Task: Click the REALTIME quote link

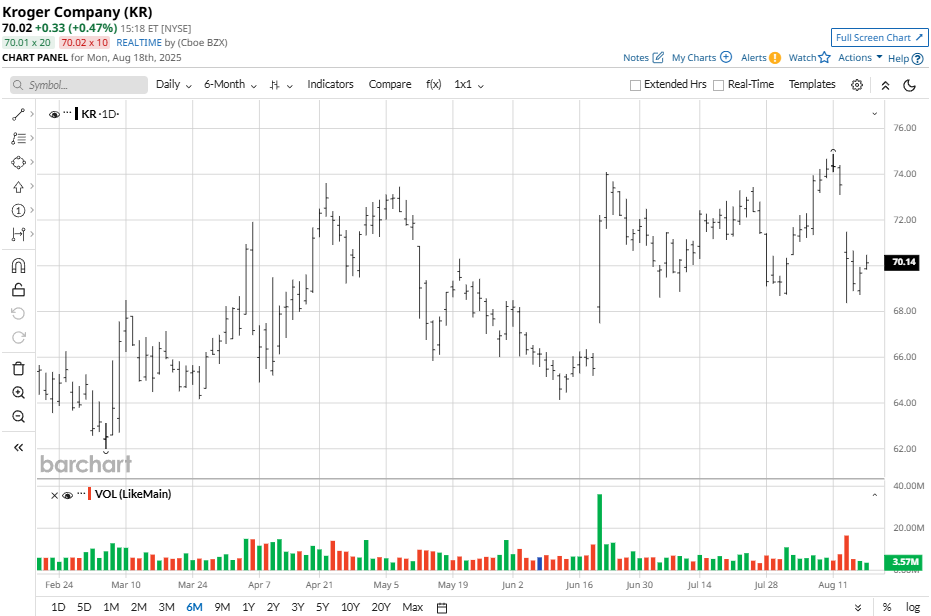Action: point(139,43)
